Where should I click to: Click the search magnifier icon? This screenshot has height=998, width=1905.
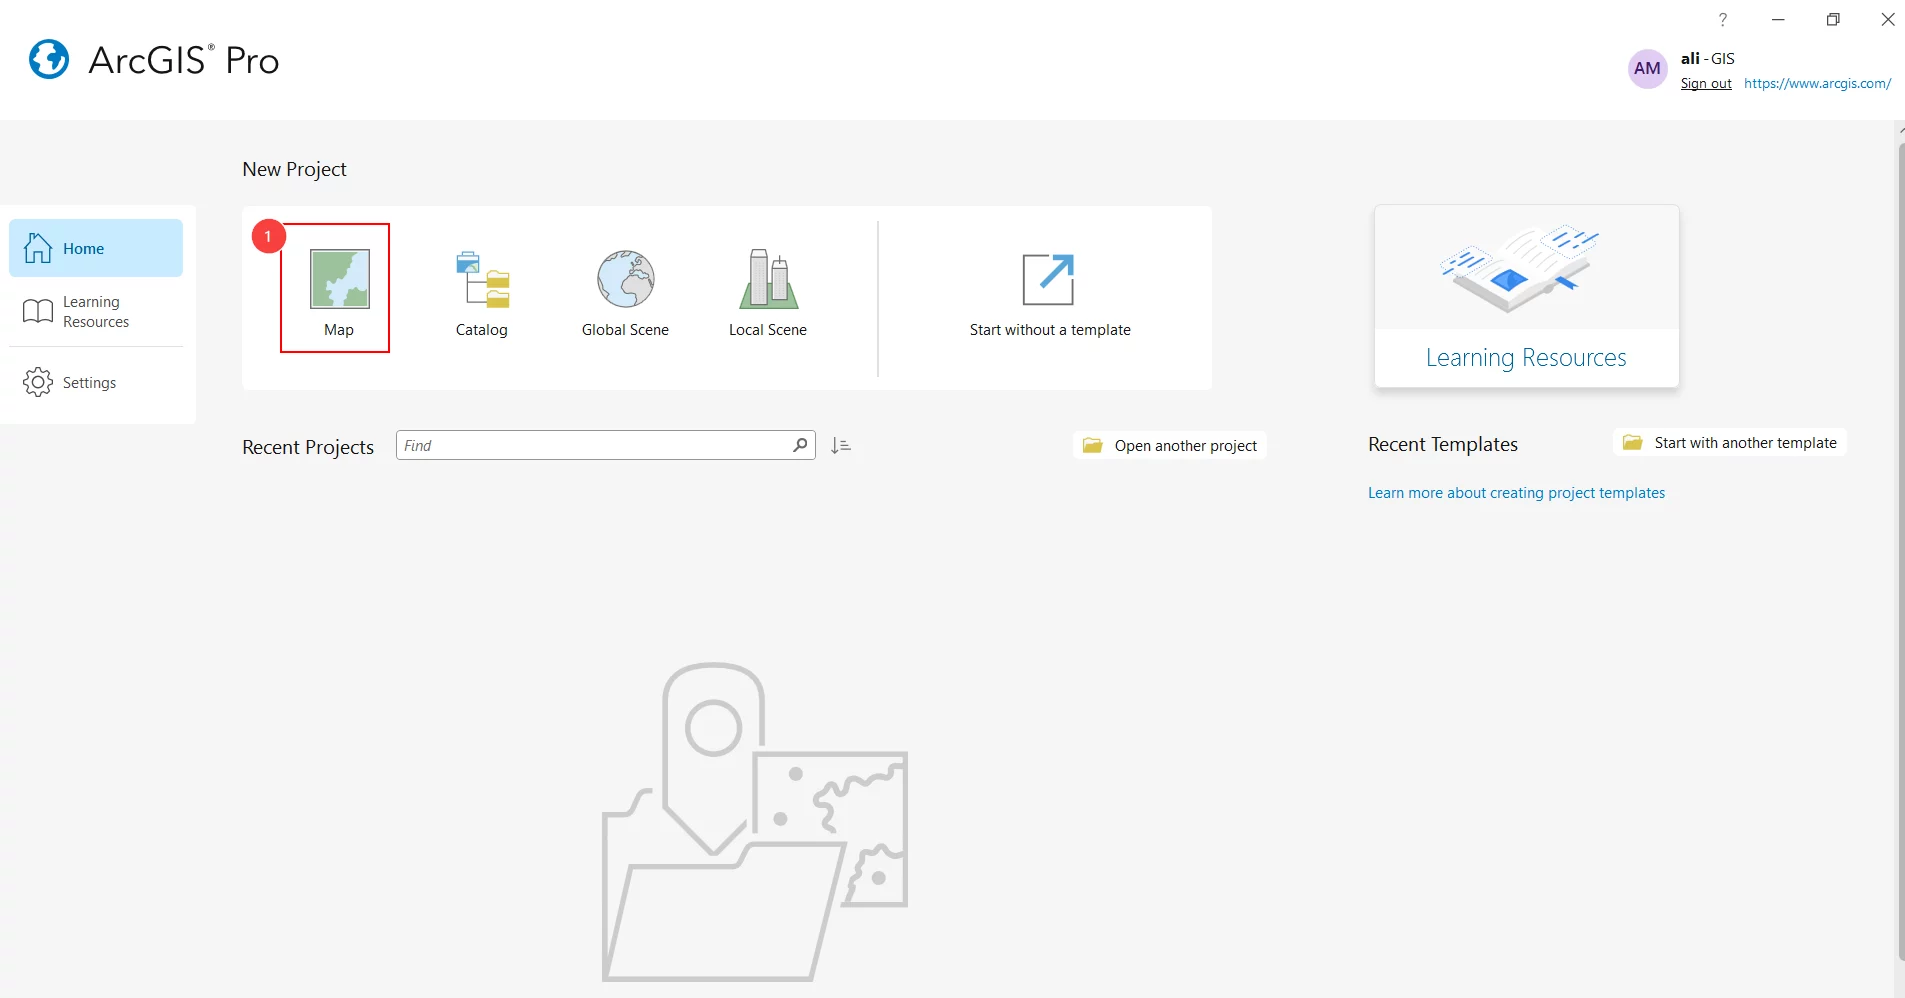800,445
